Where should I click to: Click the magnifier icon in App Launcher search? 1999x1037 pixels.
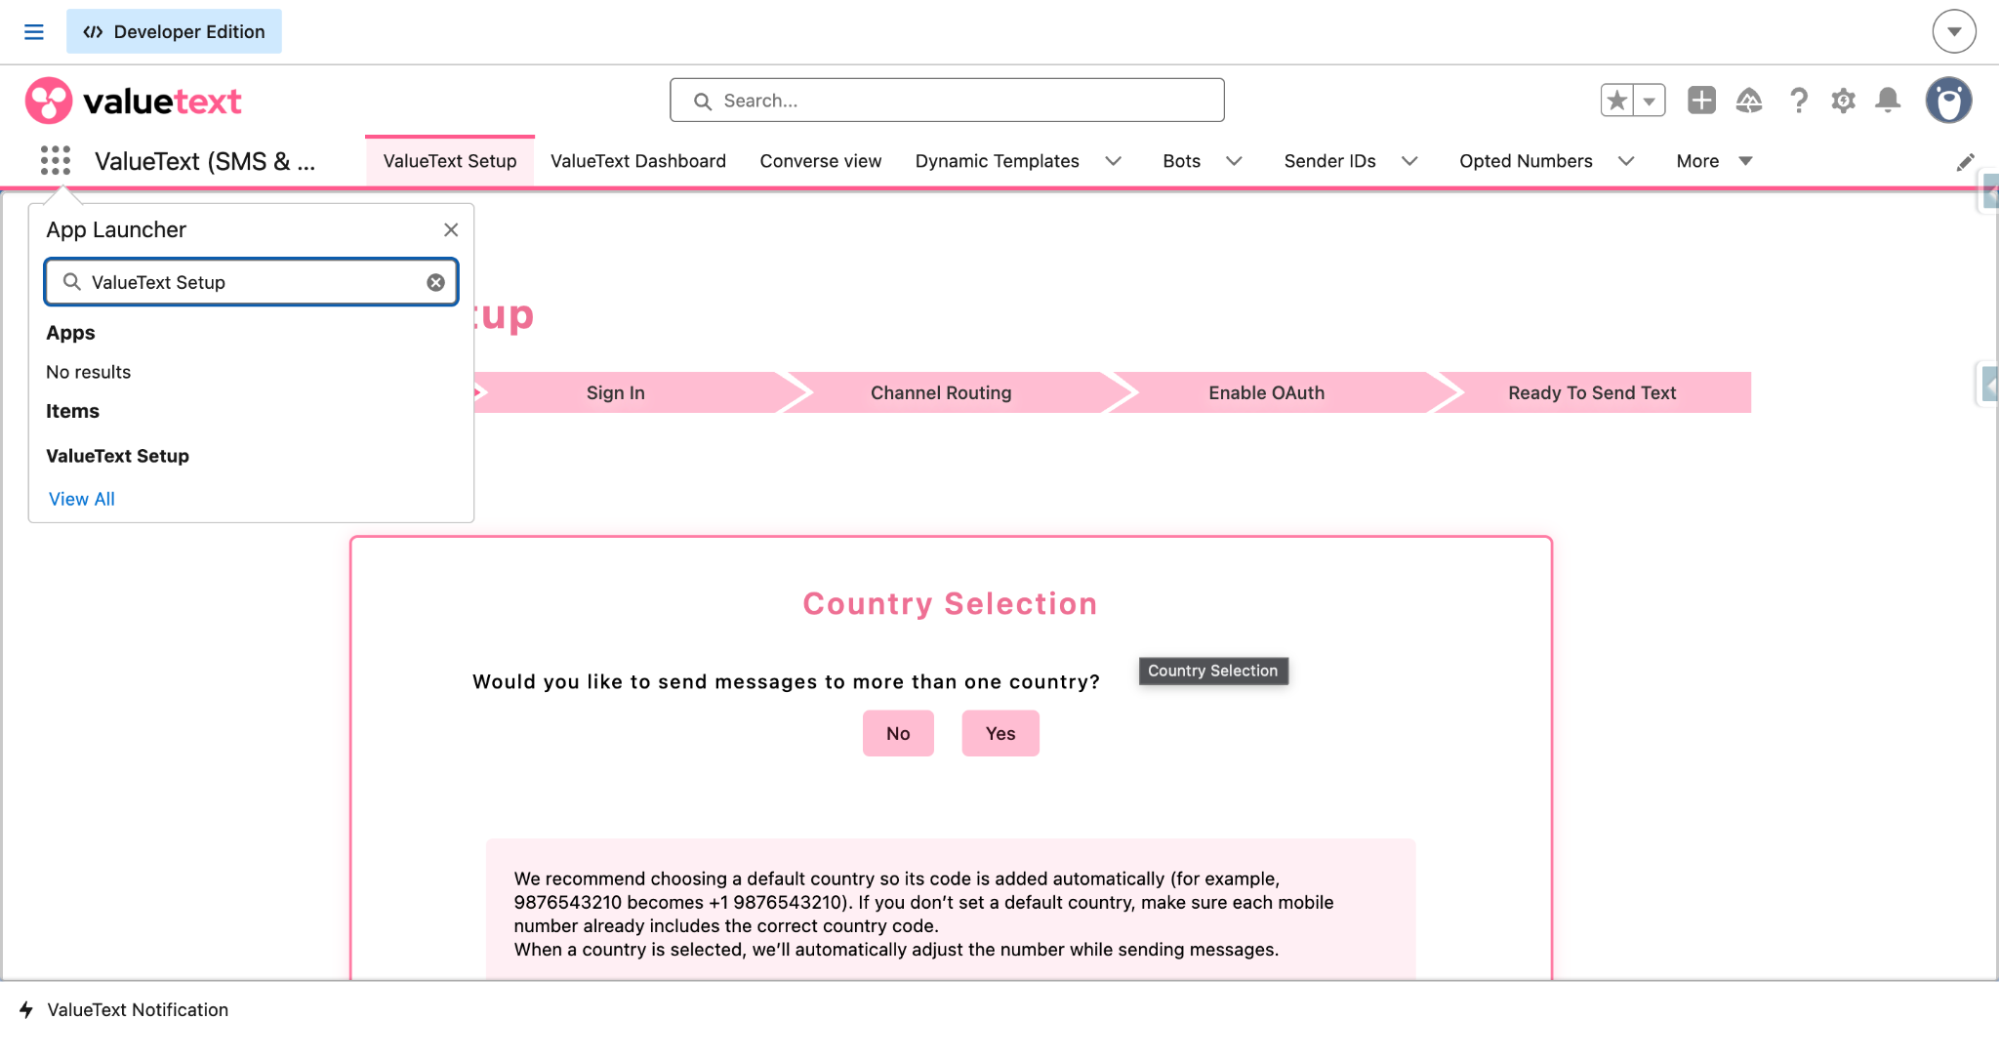pos(72,282)
